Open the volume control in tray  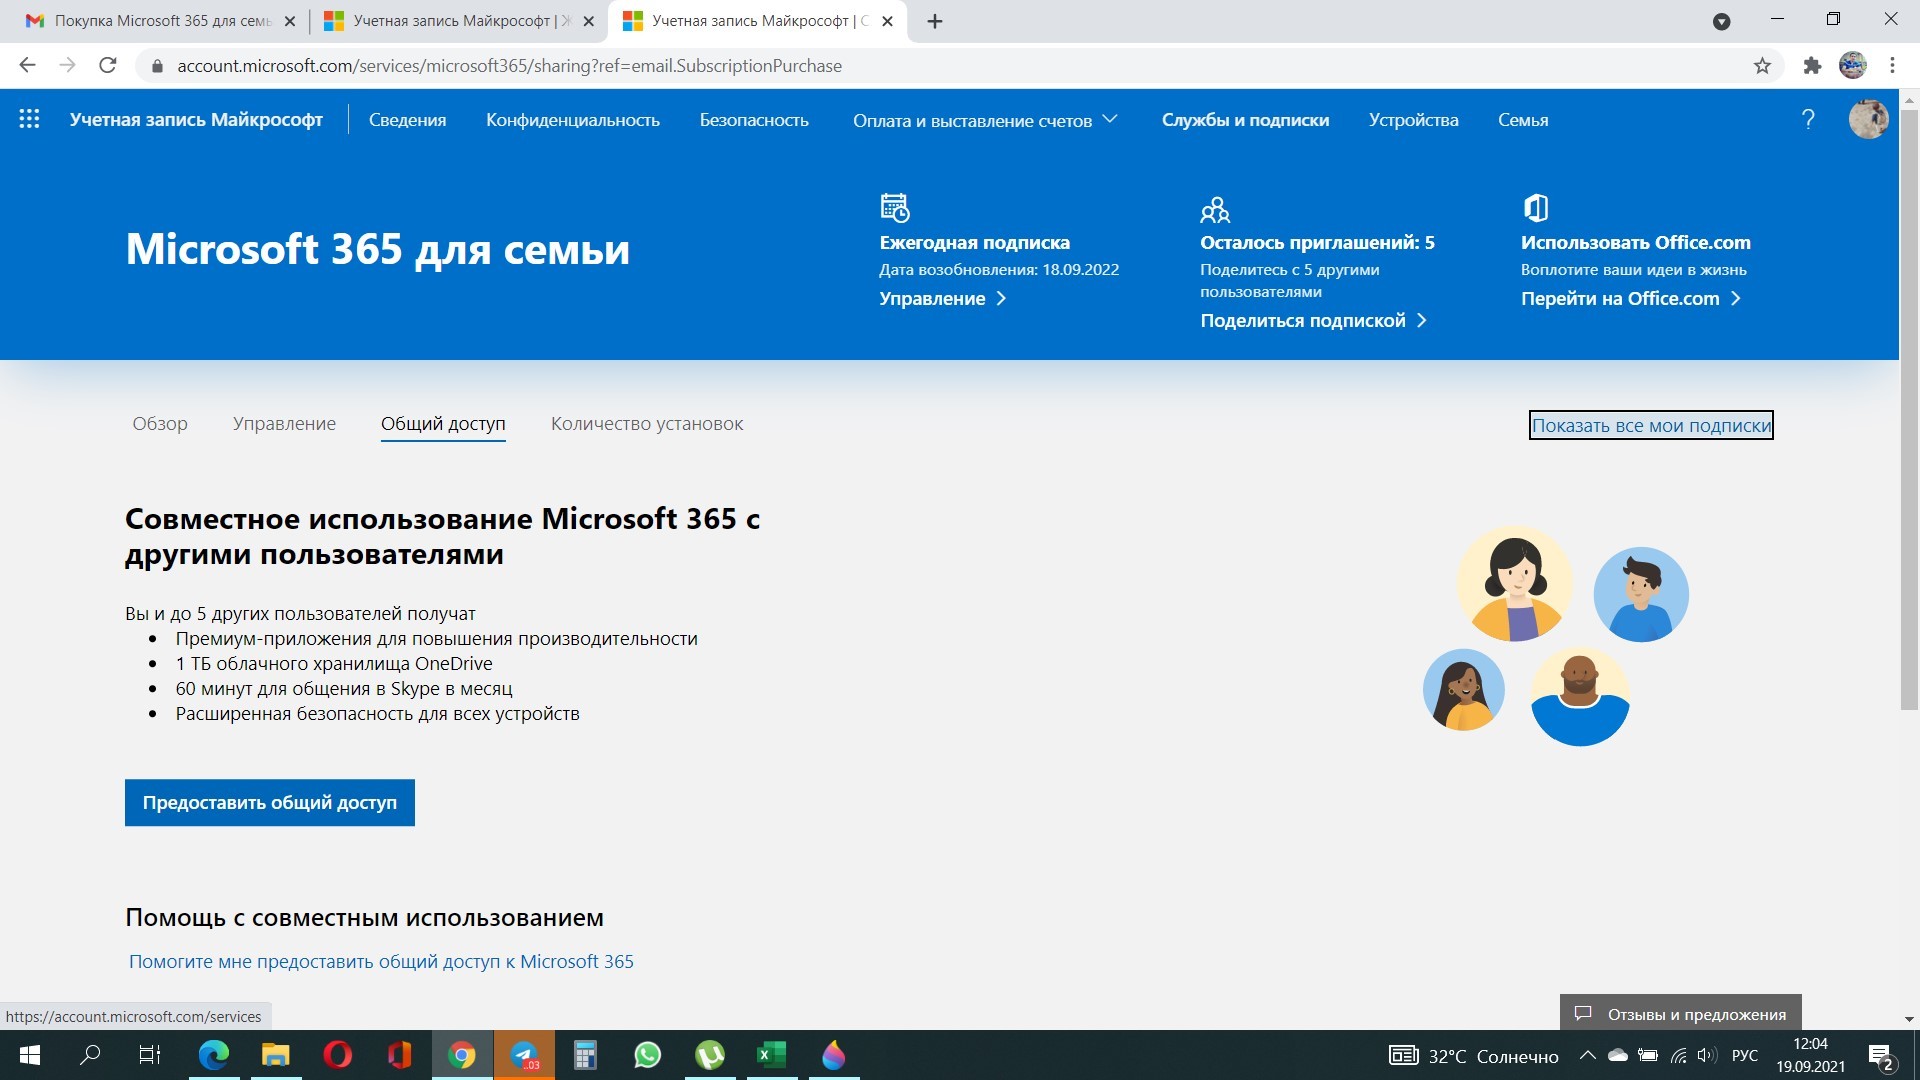point(1706,1055)
